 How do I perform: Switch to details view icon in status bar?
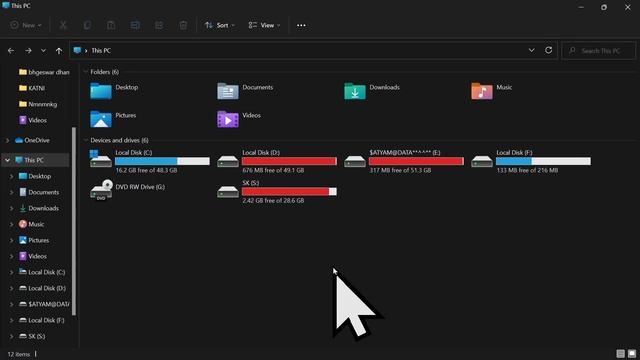coord(620,353)
